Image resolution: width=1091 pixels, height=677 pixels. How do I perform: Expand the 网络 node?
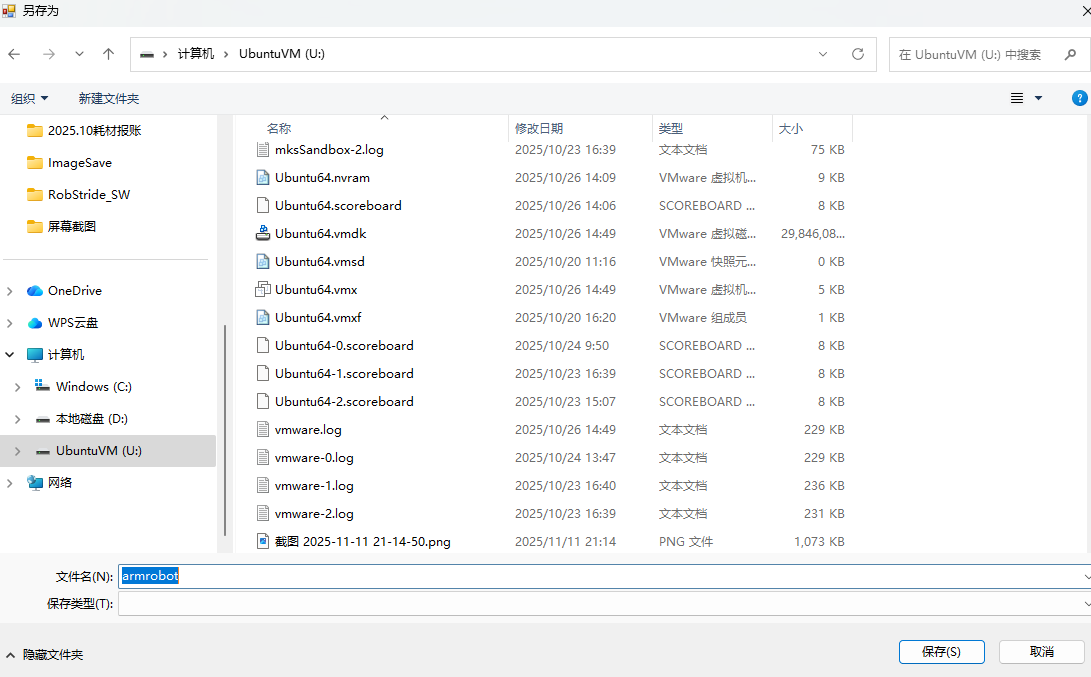click(10, 483)
